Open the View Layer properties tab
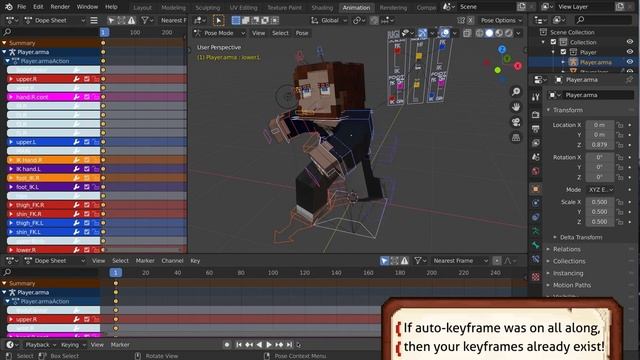640x360 pixels. (536, 143)
